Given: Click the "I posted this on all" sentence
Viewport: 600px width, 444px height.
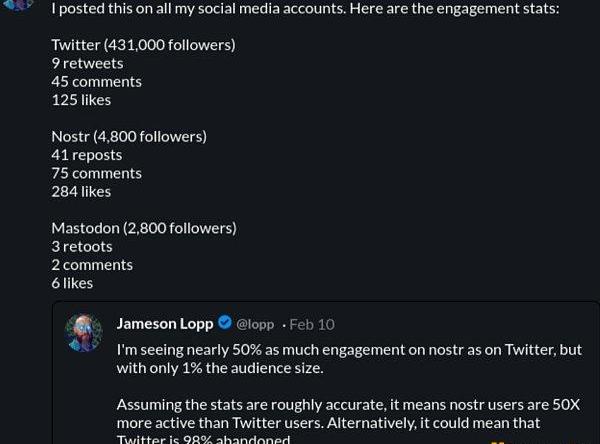Looking at the screenshot, I should 305,8.
